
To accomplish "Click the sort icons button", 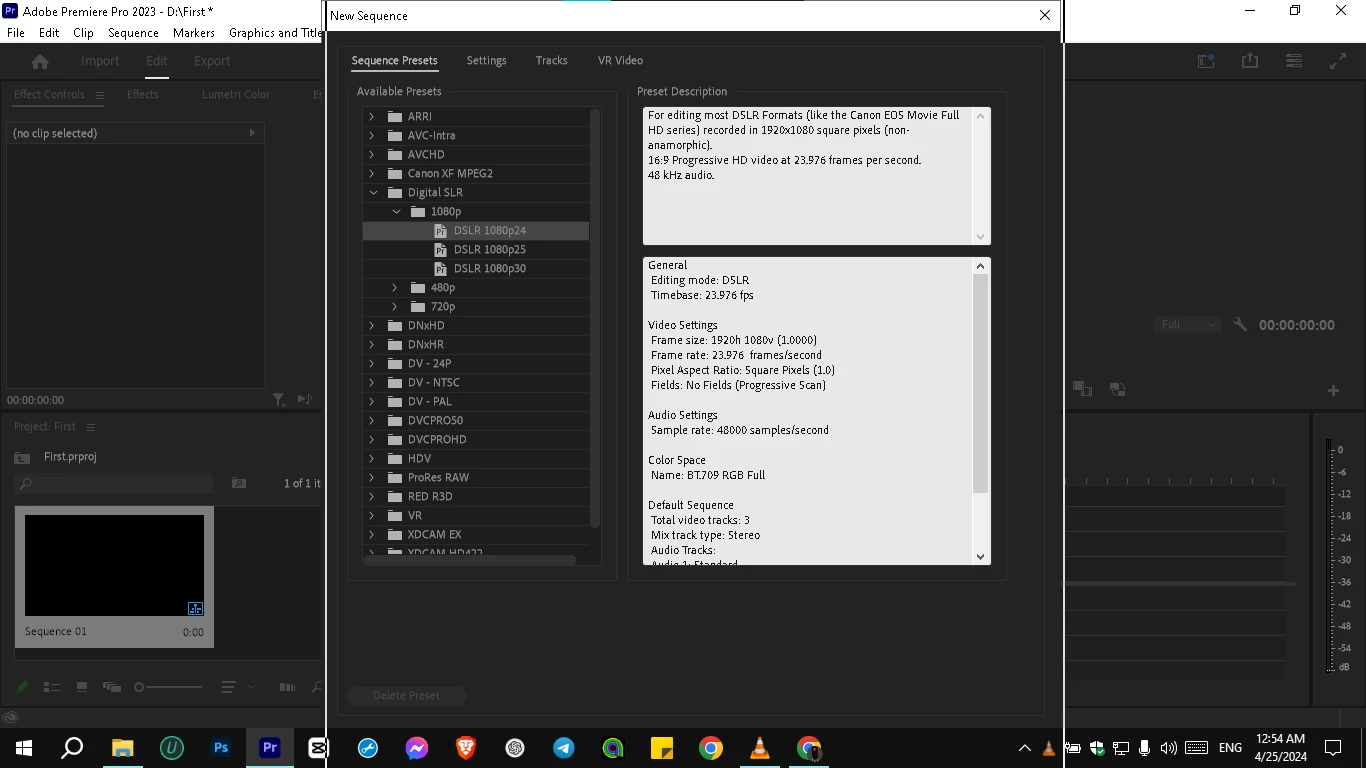I will pyautogui.click(x=229, y=687).
